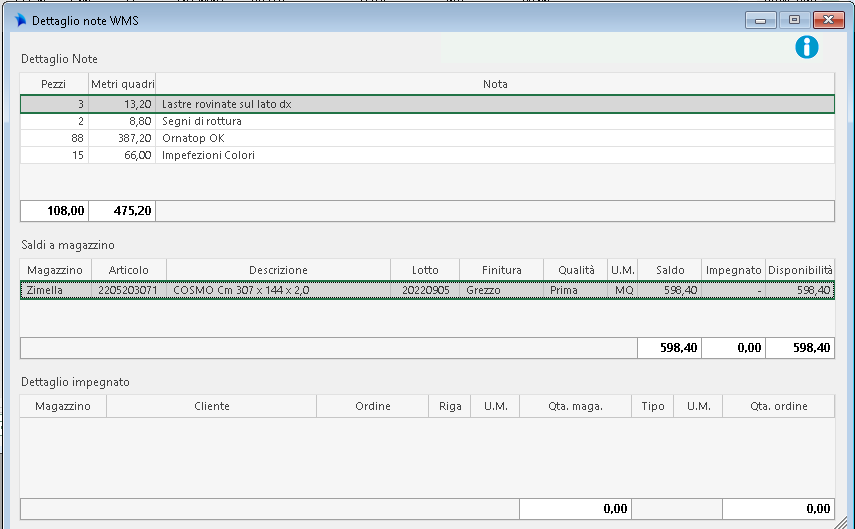Viewport: 855px width, 529px height.
Task: Click the Magazzino header in Saldi table
Action: (x=55, y=270)
